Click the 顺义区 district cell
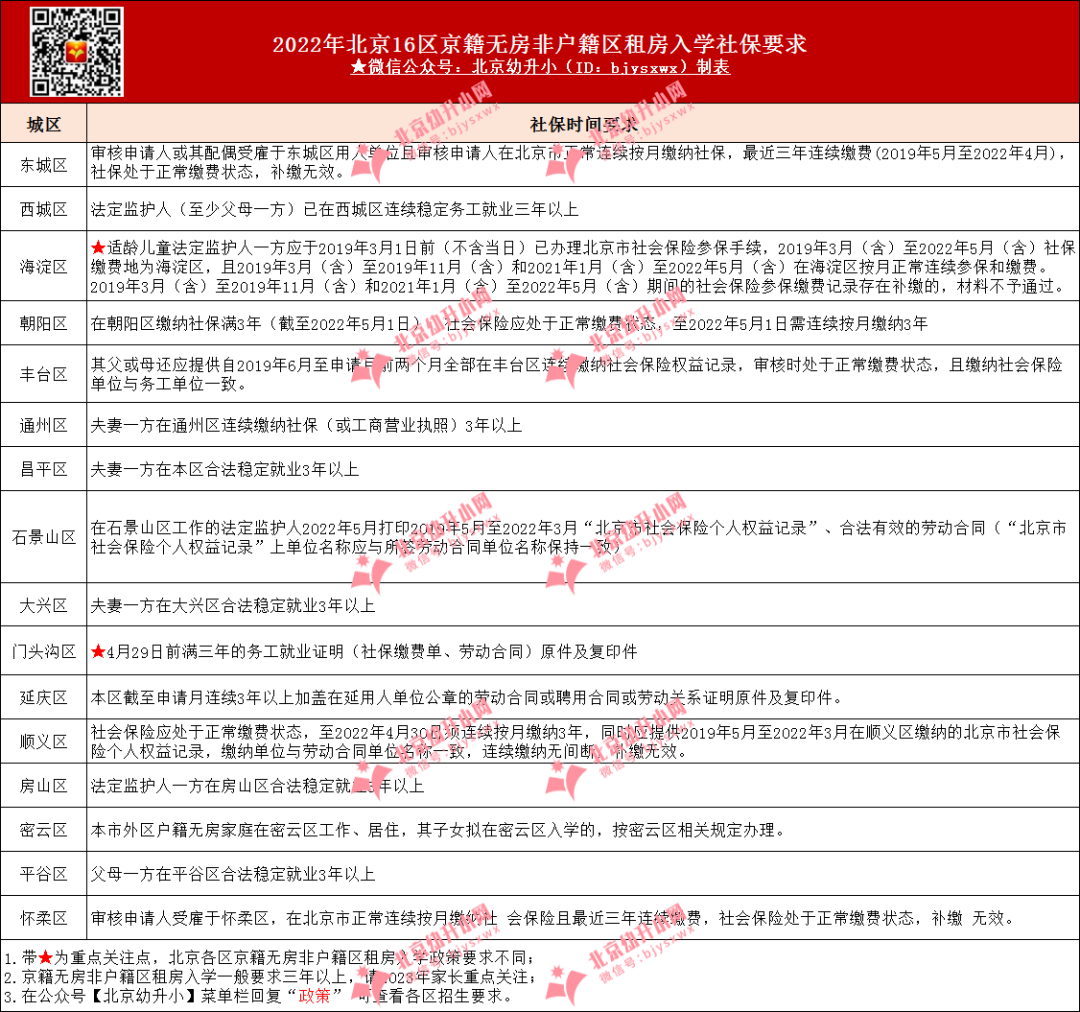This screenshot has height=1012, width=1080. tap(44, 741)
